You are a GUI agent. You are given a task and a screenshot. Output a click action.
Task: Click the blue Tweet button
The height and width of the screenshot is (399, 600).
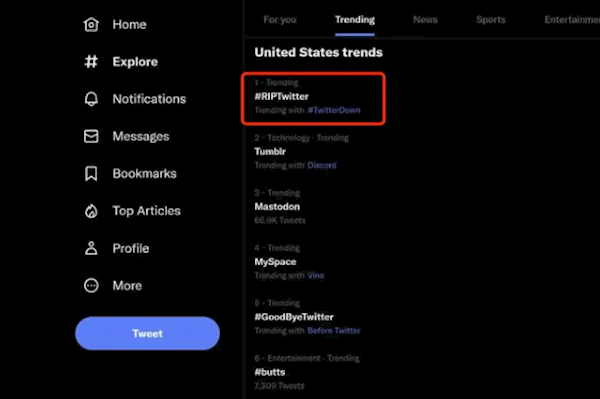[147, 333]
